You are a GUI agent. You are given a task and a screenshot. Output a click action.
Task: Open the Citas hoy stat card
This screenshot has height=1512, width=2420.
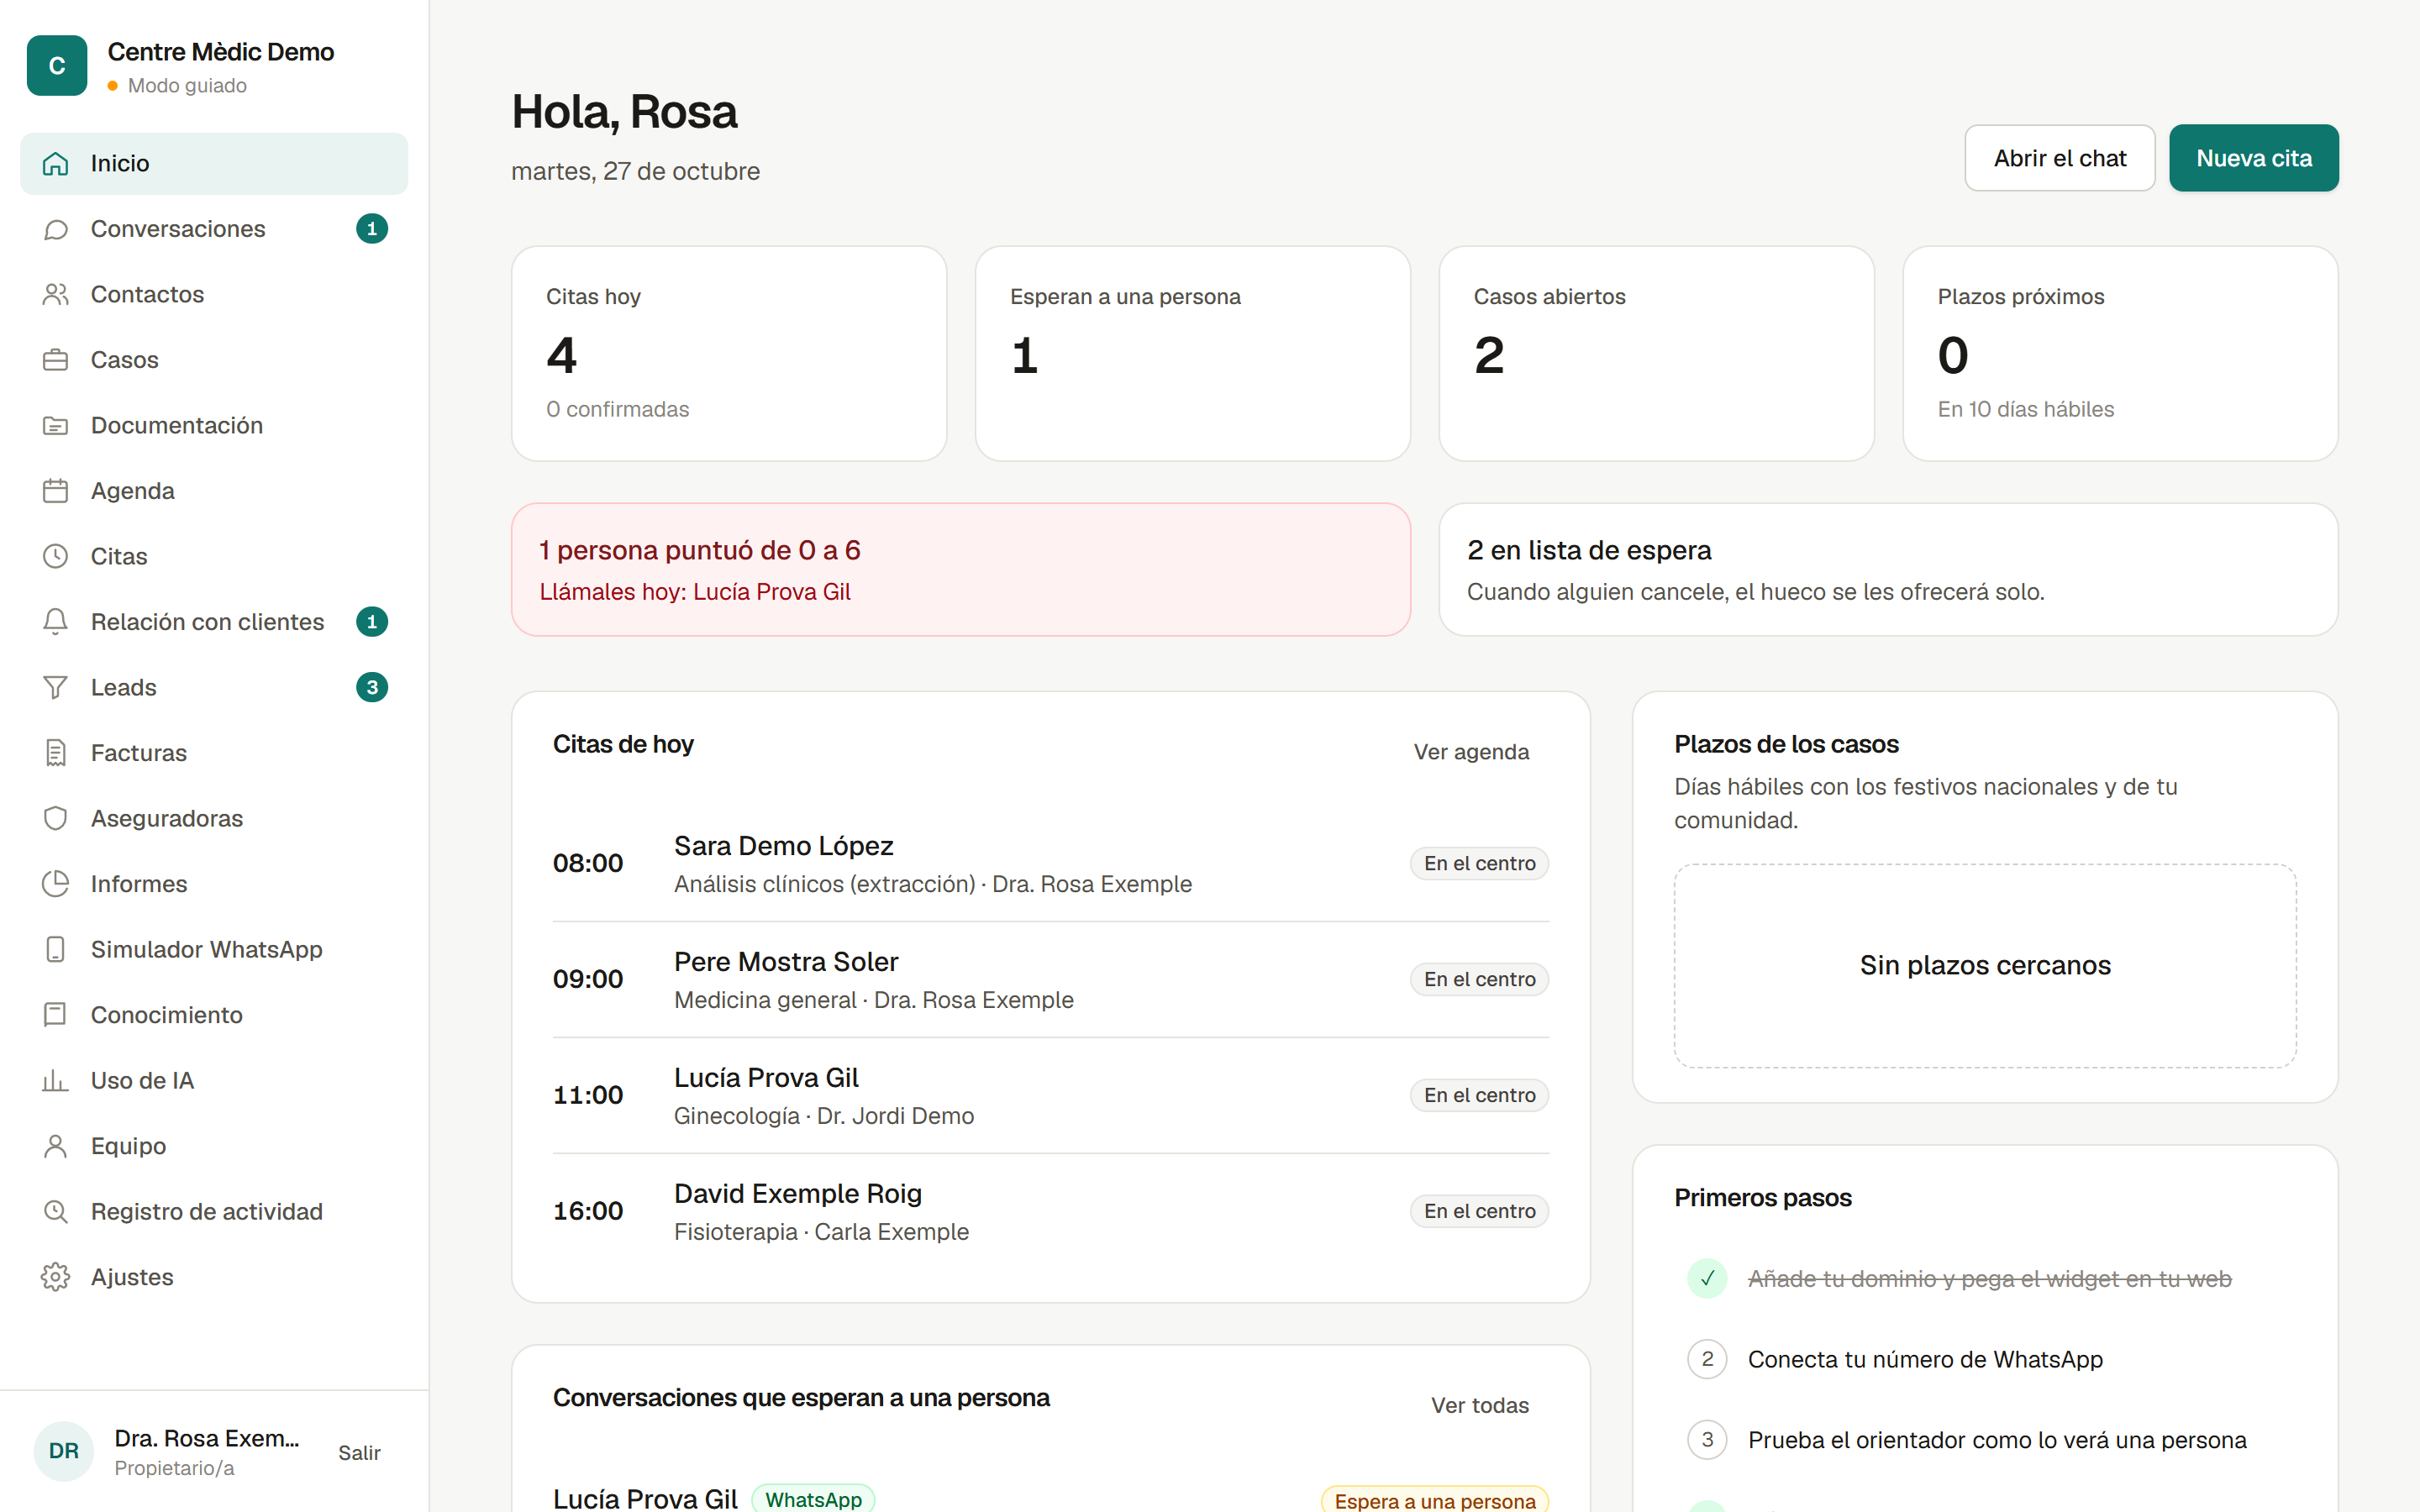coord(729,354)
